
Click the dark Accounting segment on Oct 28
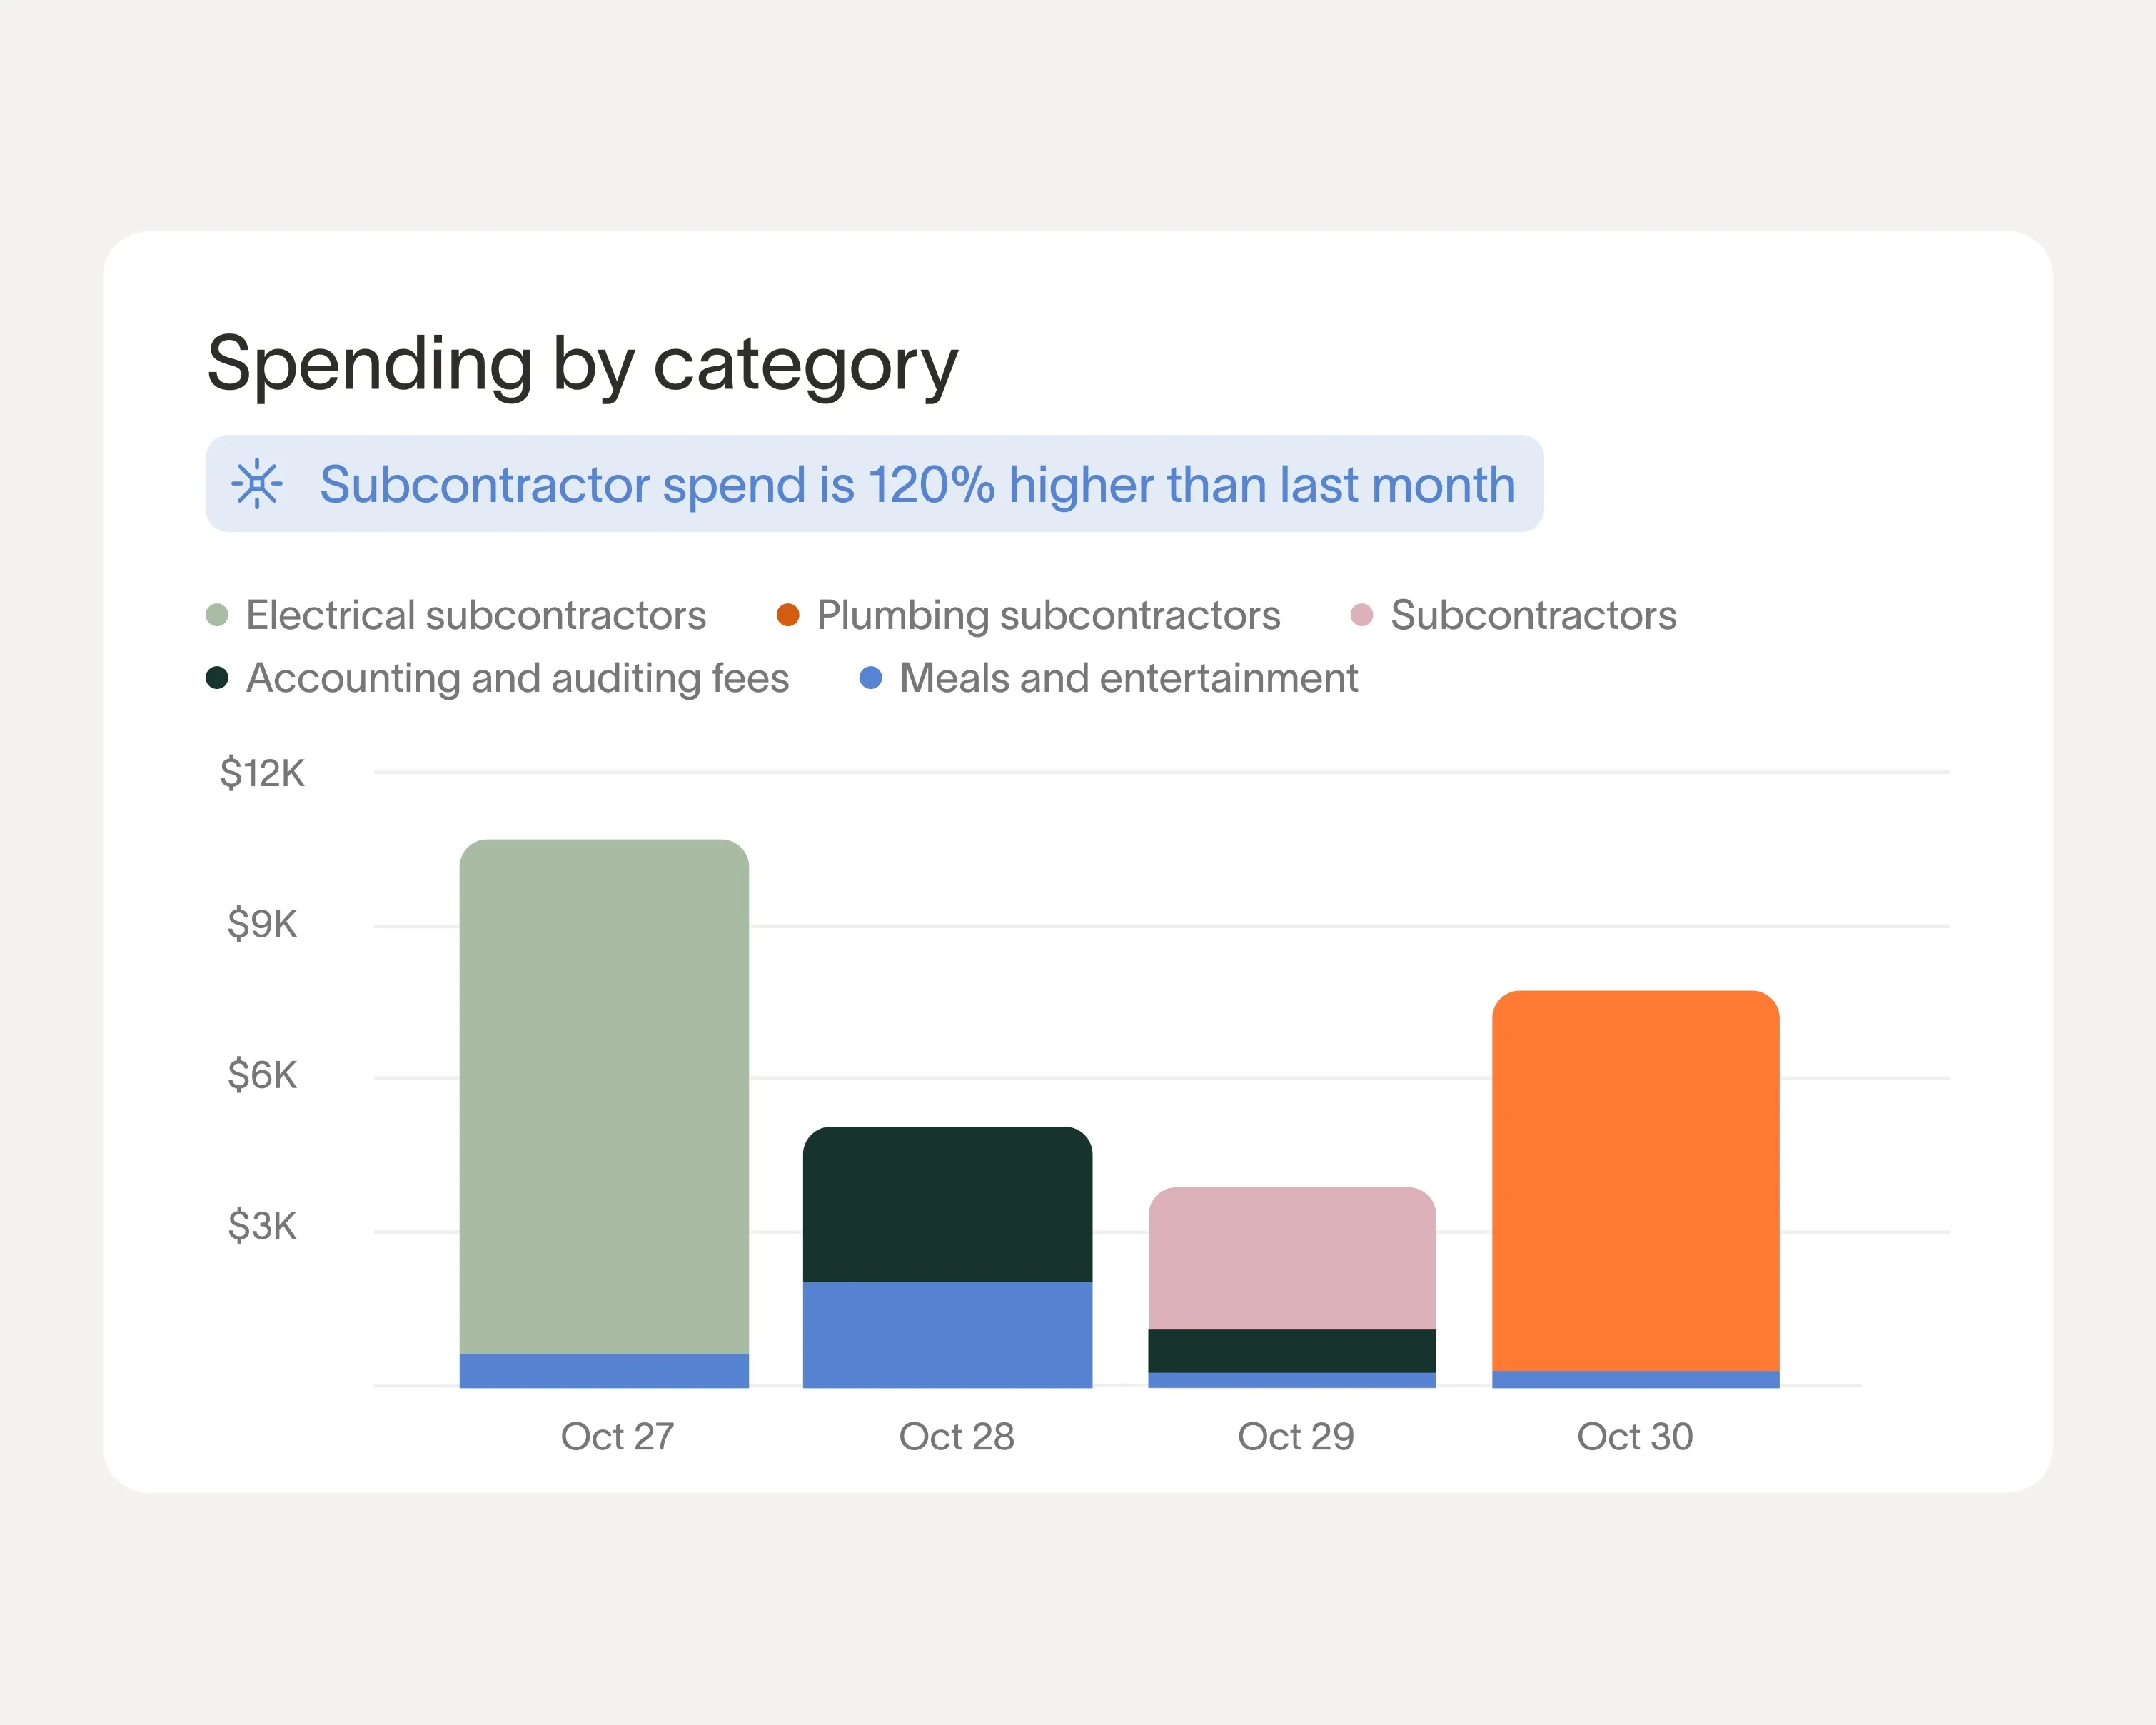point(947,1205)
